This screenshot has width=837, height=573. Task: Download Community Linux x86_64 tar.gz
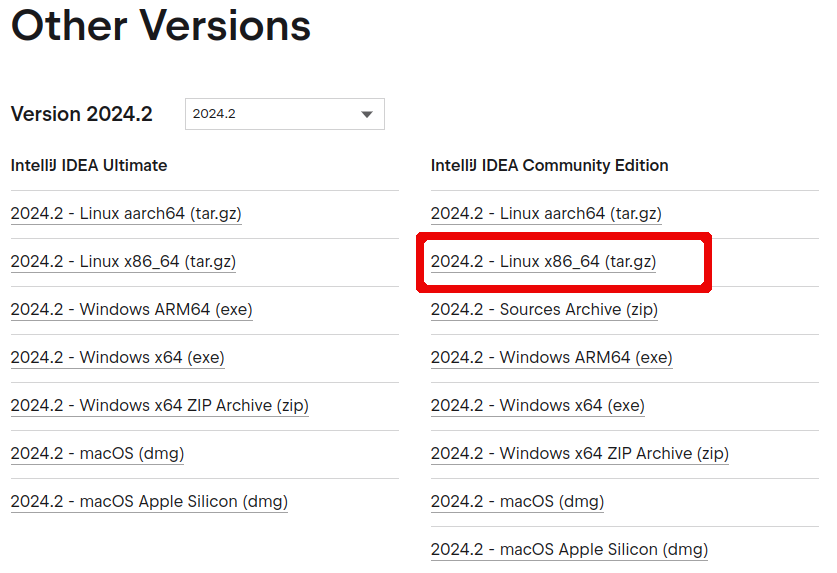[543, 262]
